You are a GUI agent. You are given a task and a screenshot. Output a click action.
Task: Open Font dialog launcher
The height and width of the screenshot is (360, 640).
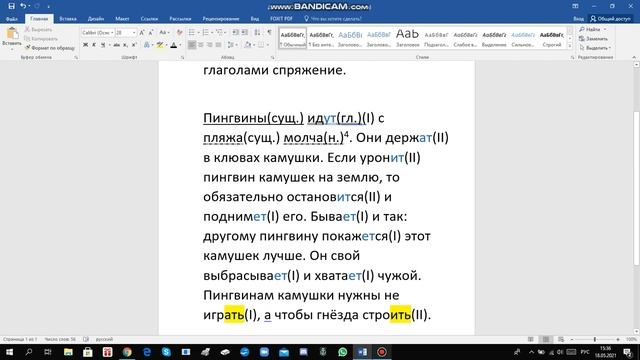(x=182, y=58)
